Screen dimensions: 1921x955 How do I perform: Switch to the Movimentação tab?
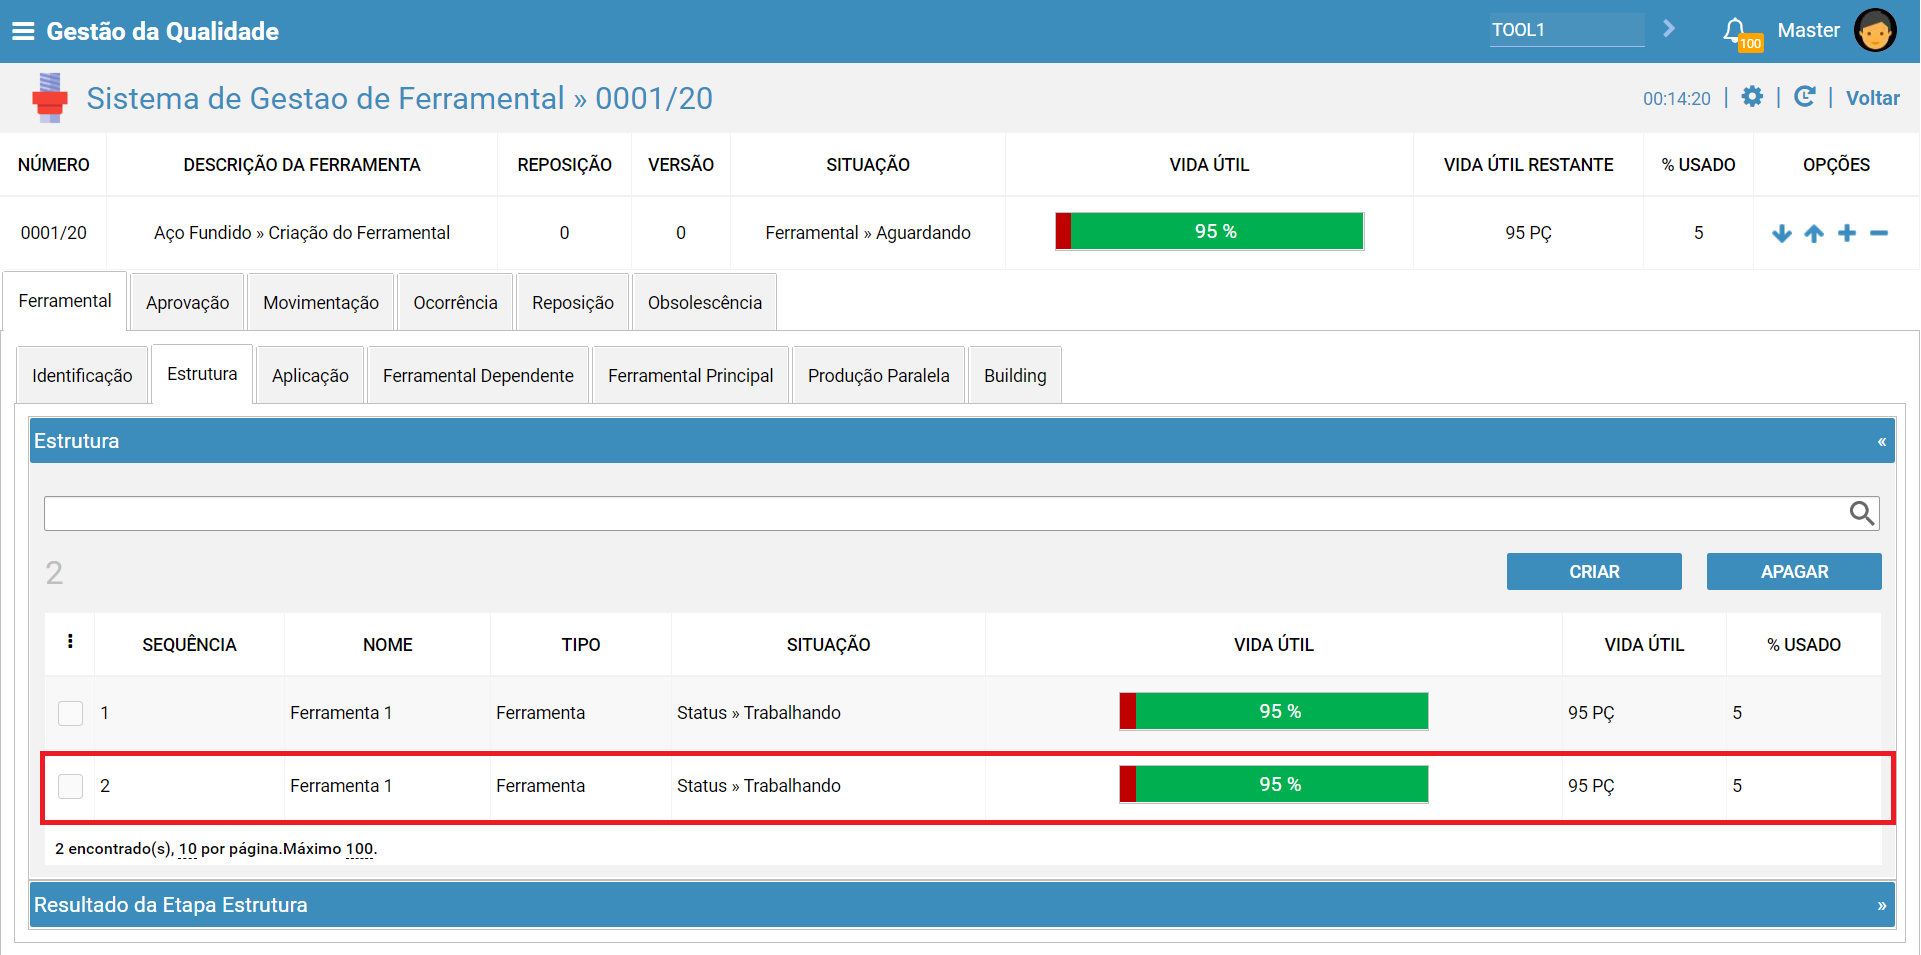point(321,302)
